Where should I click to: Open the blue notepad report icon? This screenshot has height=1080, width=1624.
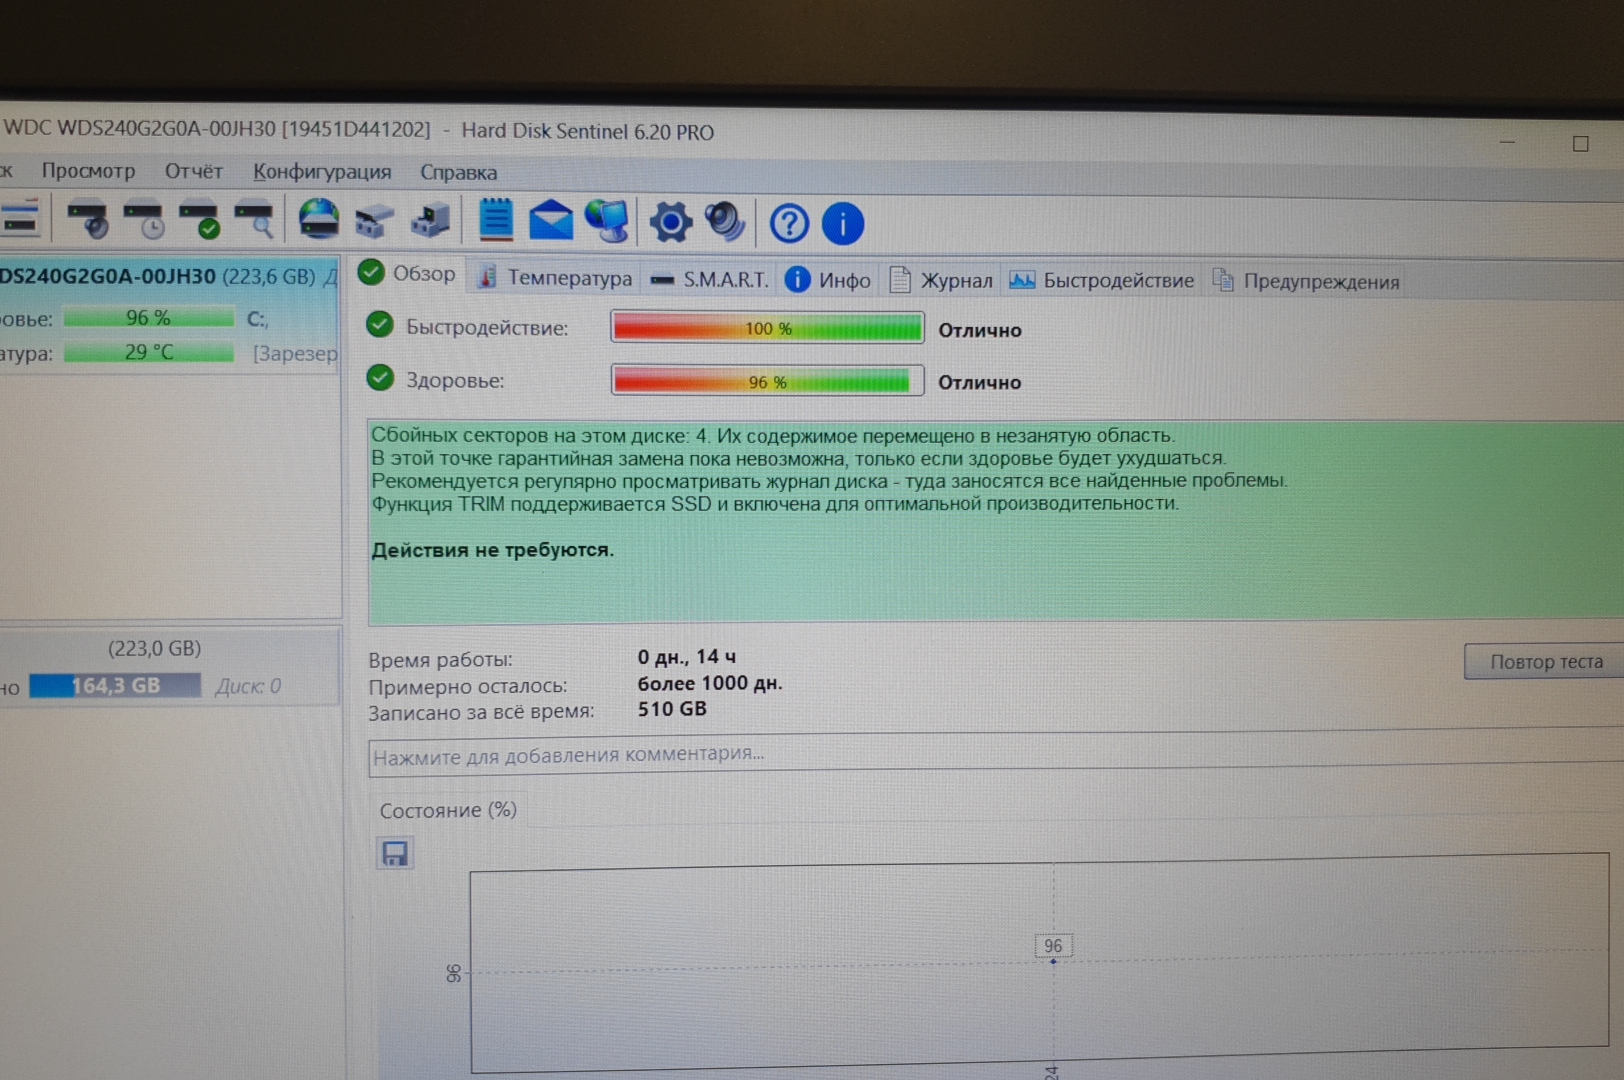coord(495,220)
